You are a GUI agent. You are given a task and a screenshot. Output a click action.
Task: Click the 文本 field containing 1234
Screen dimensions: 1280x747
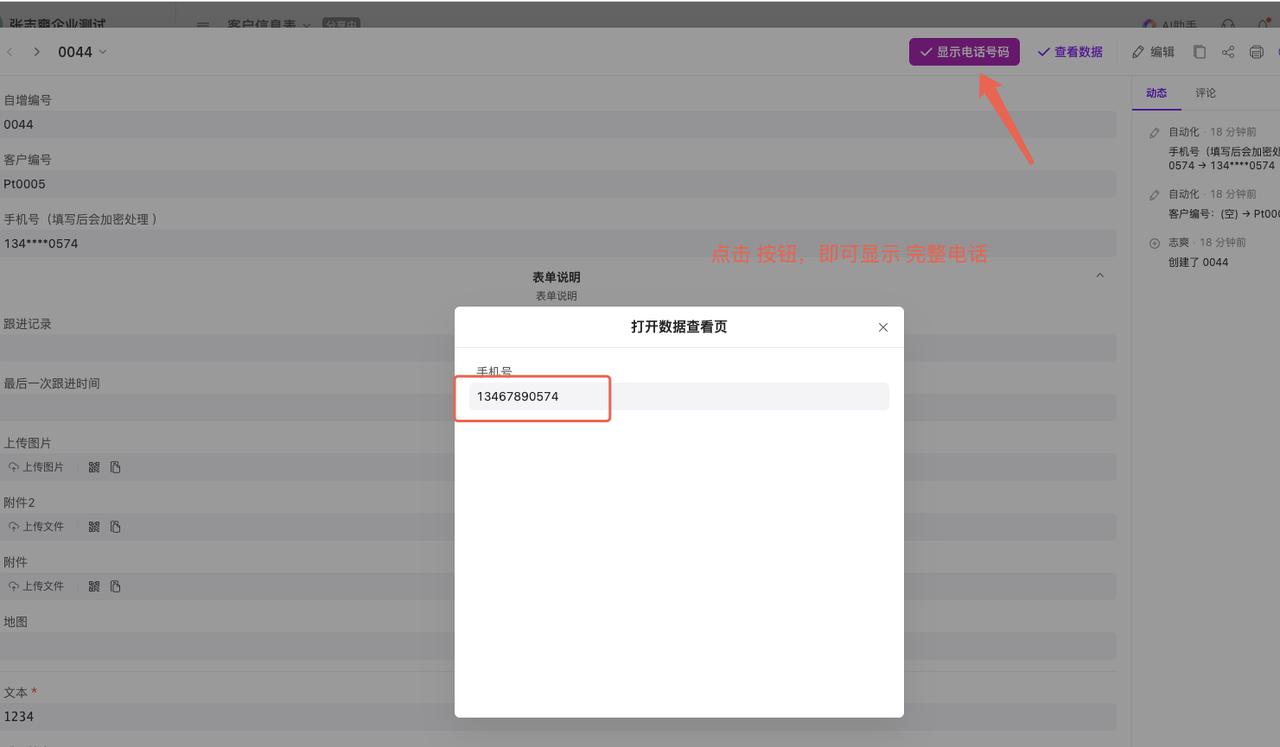click(558, 716)
